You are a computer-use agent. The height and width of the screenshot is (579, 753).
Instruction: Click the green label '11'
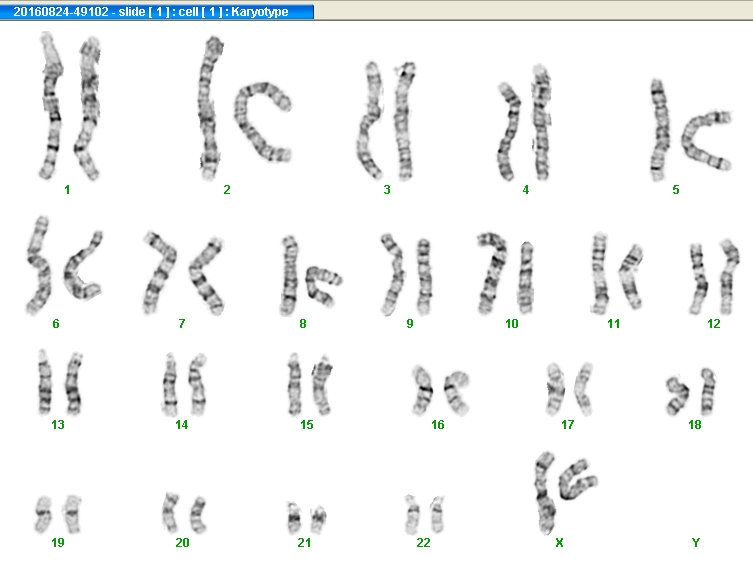click(613, 324)
